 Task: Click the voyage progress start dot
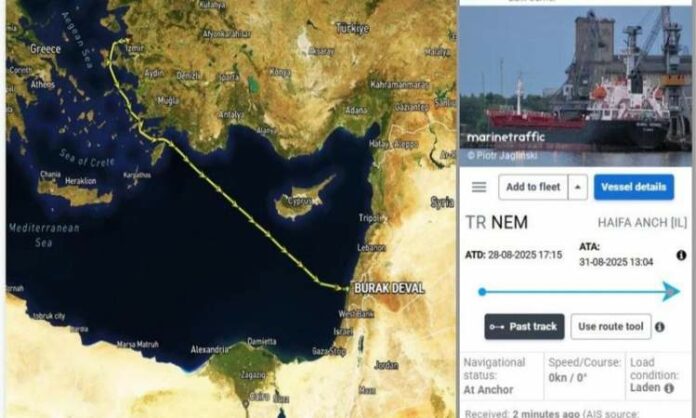(x=482, y=292)
